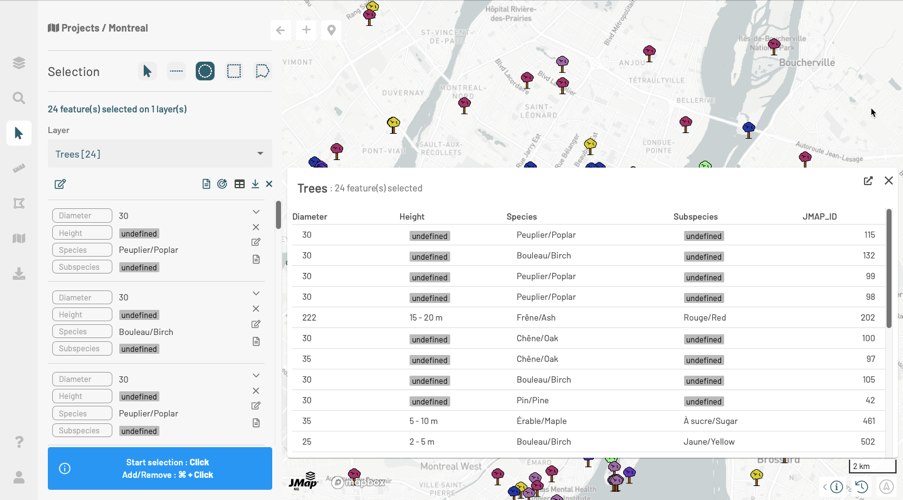903x500 pixels.
Task: Click the table view icon above feature list
Action: tap(239, 184)
